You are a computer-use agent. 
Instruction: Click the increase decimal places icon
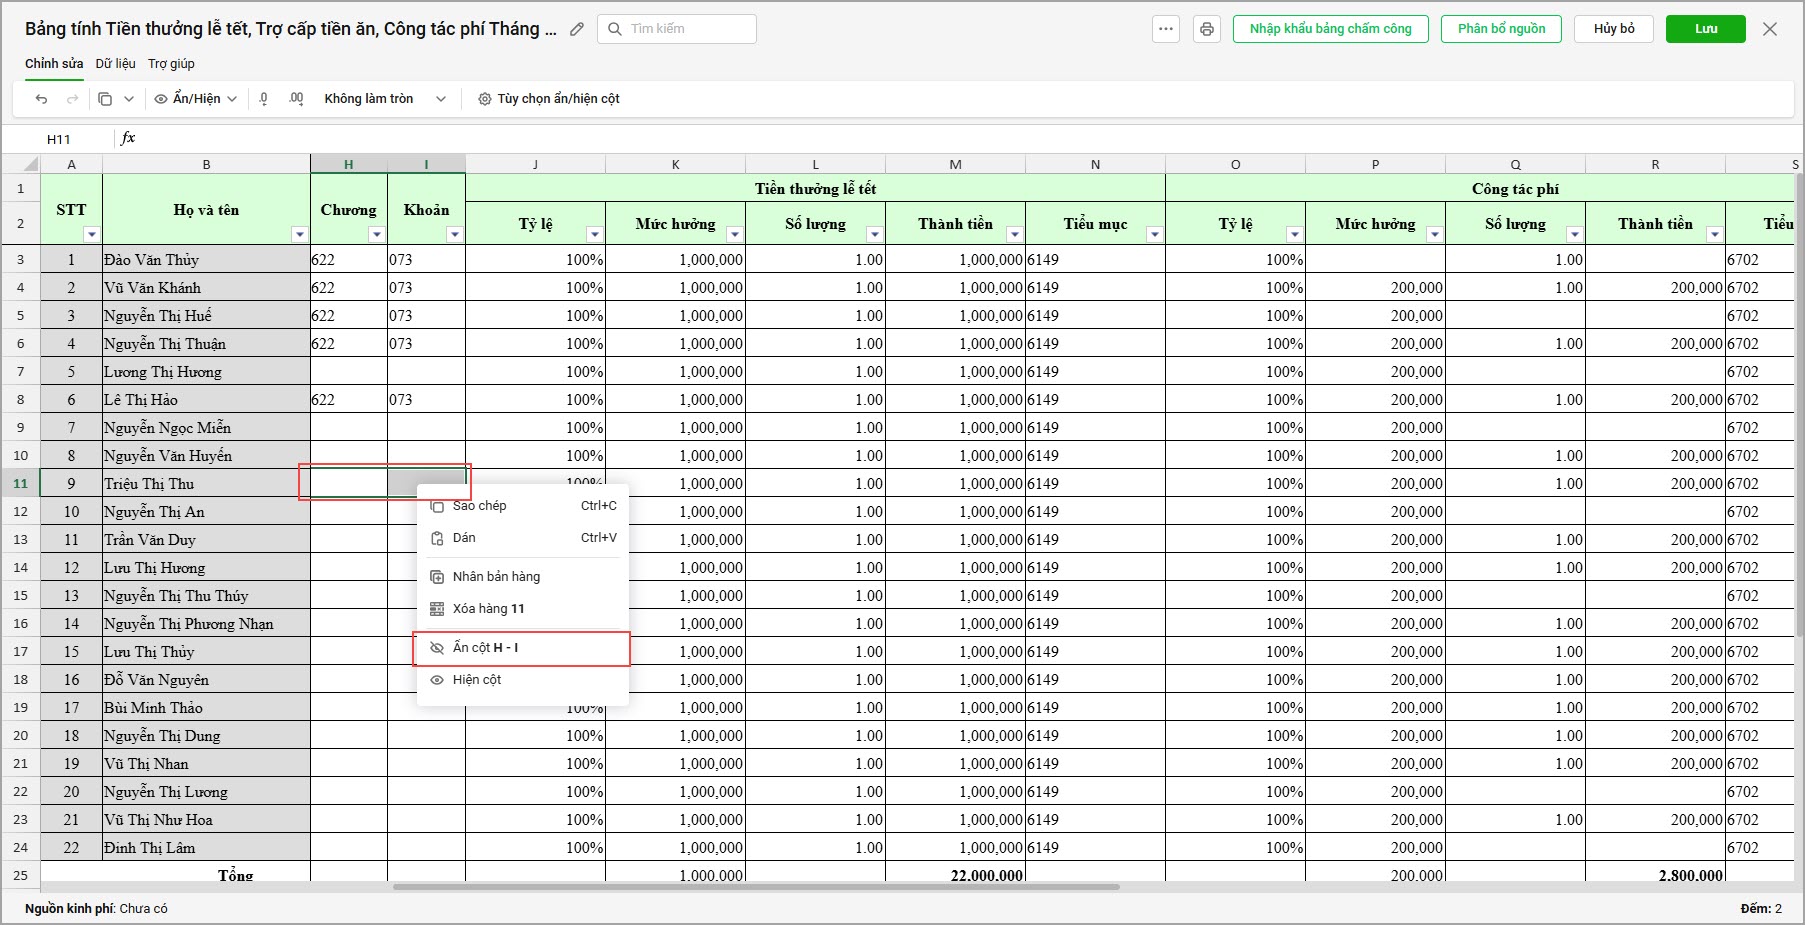[296, 99]
